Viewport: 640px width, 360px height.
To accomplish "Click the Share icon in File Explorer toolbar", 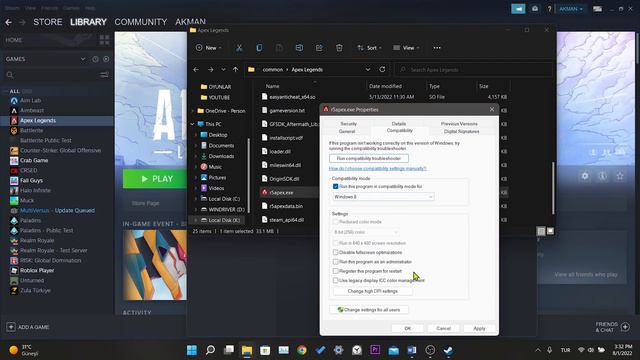I will click(319, 48).
